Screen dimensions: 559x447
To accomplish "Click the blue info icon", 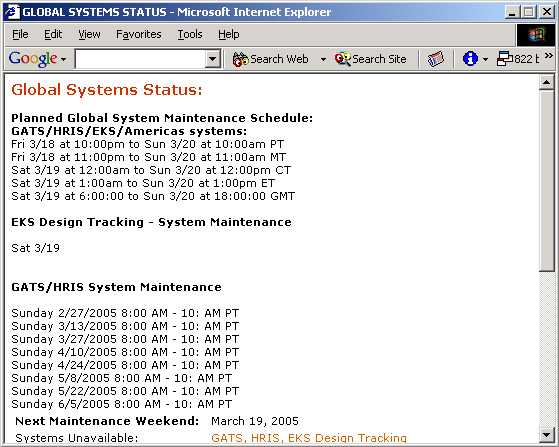I will 470,58.
